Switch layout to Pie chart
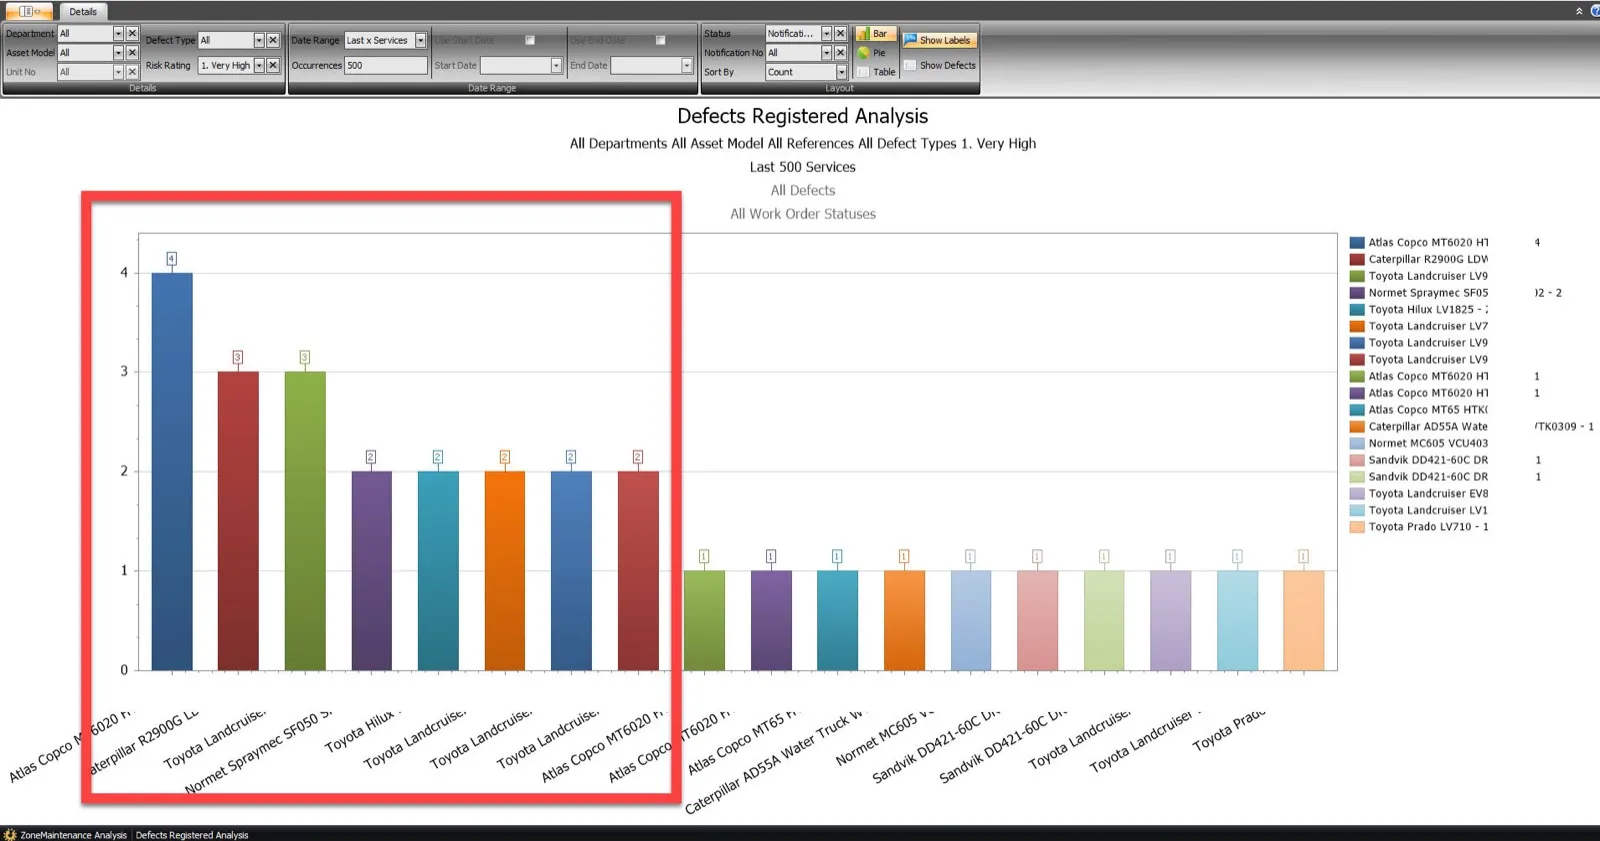1600x841 pixels. [872, 52]
